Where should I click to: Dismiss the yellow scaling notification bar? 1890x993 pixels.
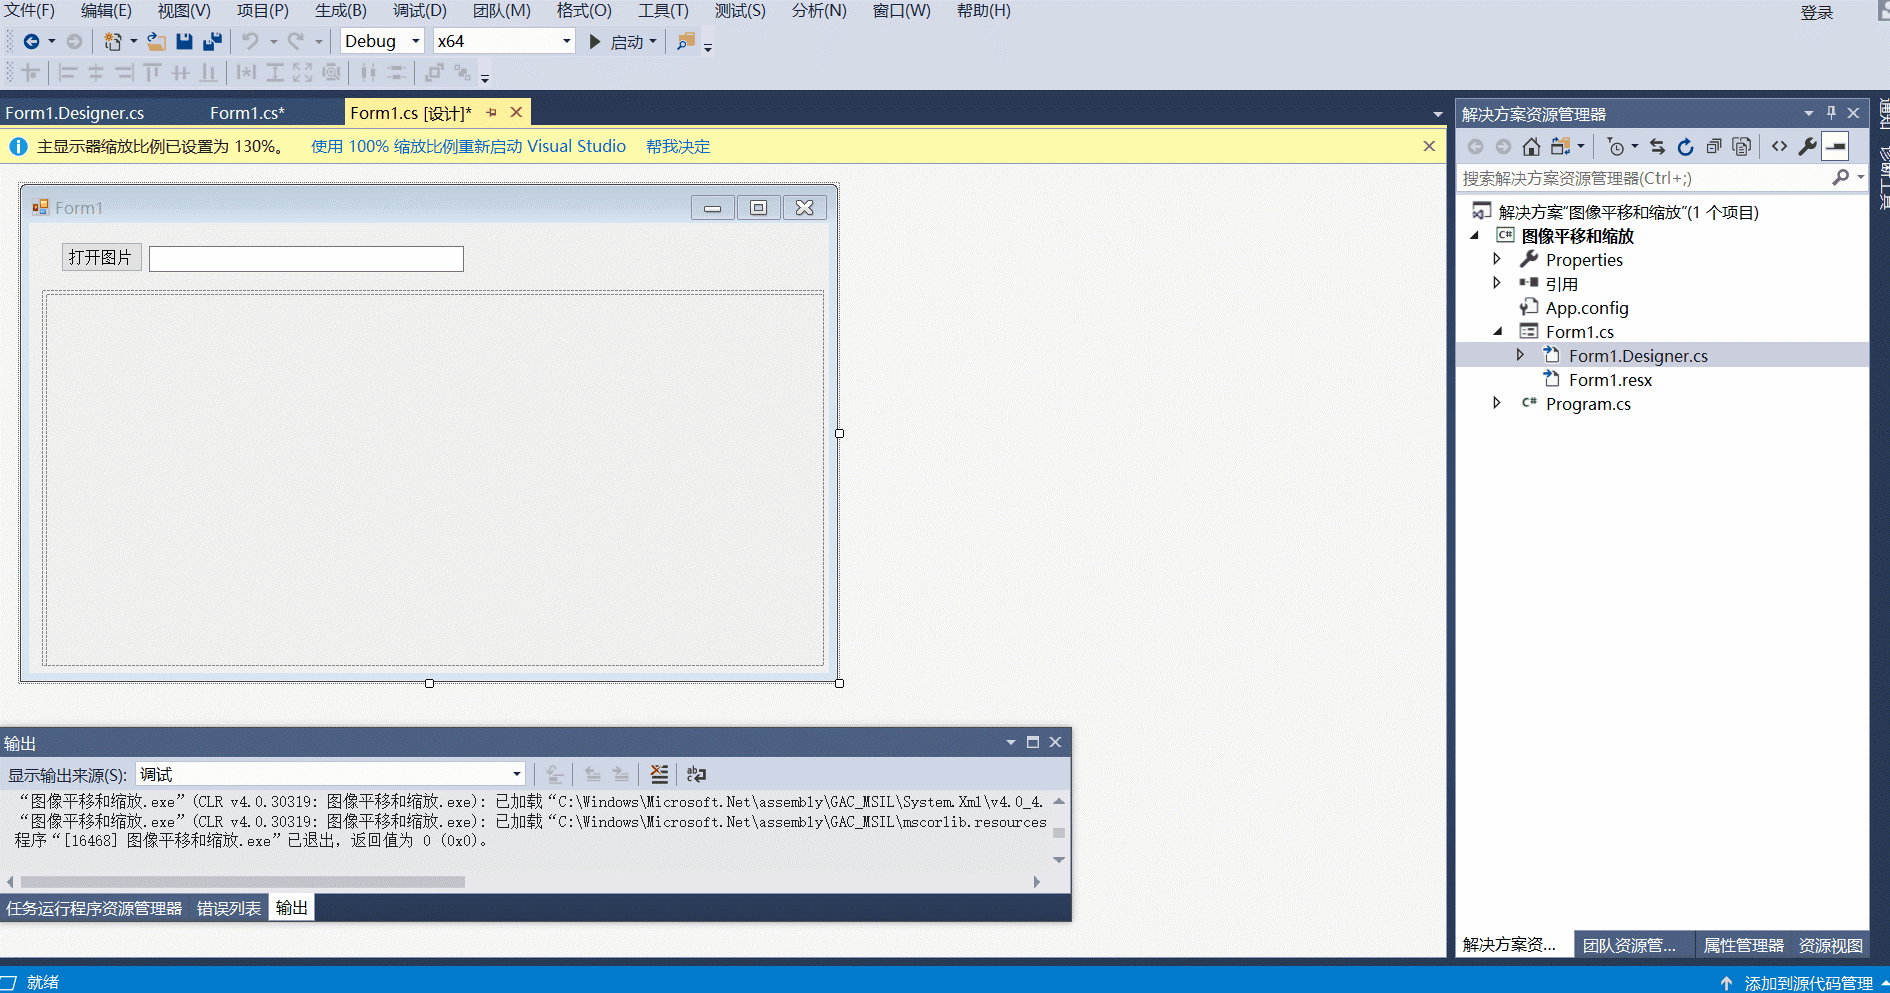pos(1429,146)
